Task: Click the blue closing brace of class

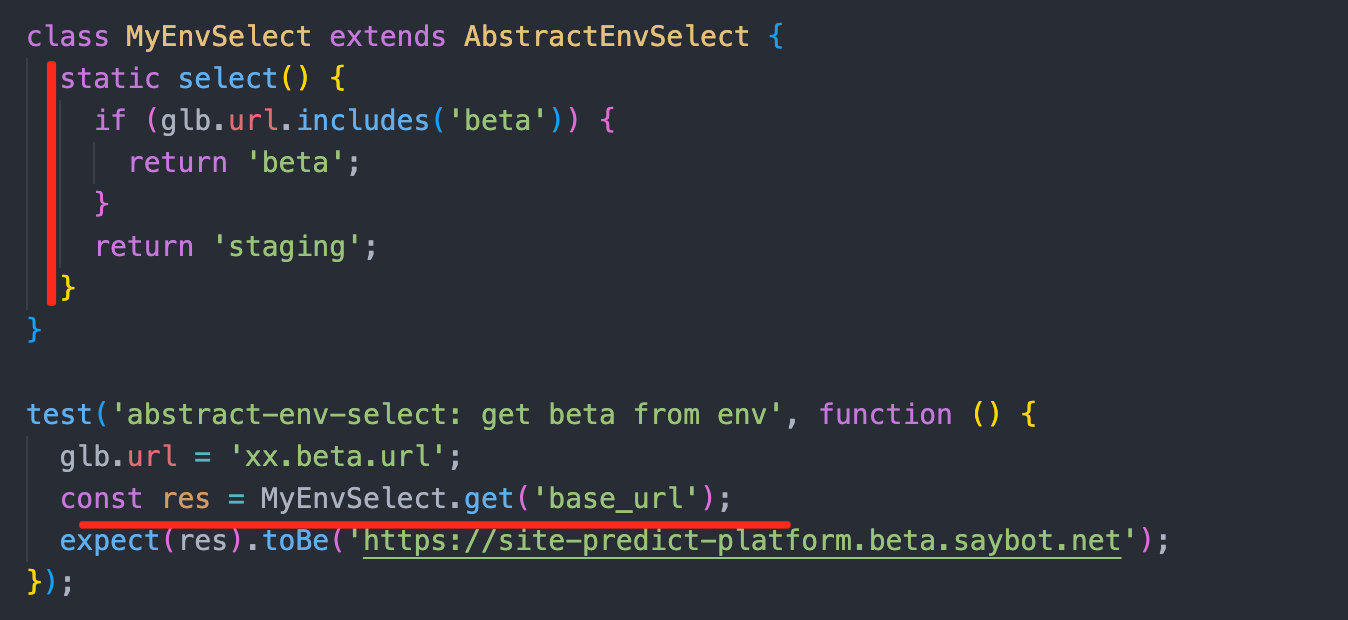Action: (x=35, y=330)
